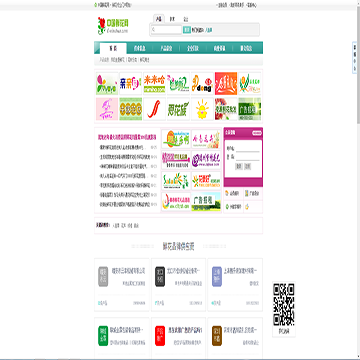Open the green 爱花族 logo
360x360 pixels.
178,109
